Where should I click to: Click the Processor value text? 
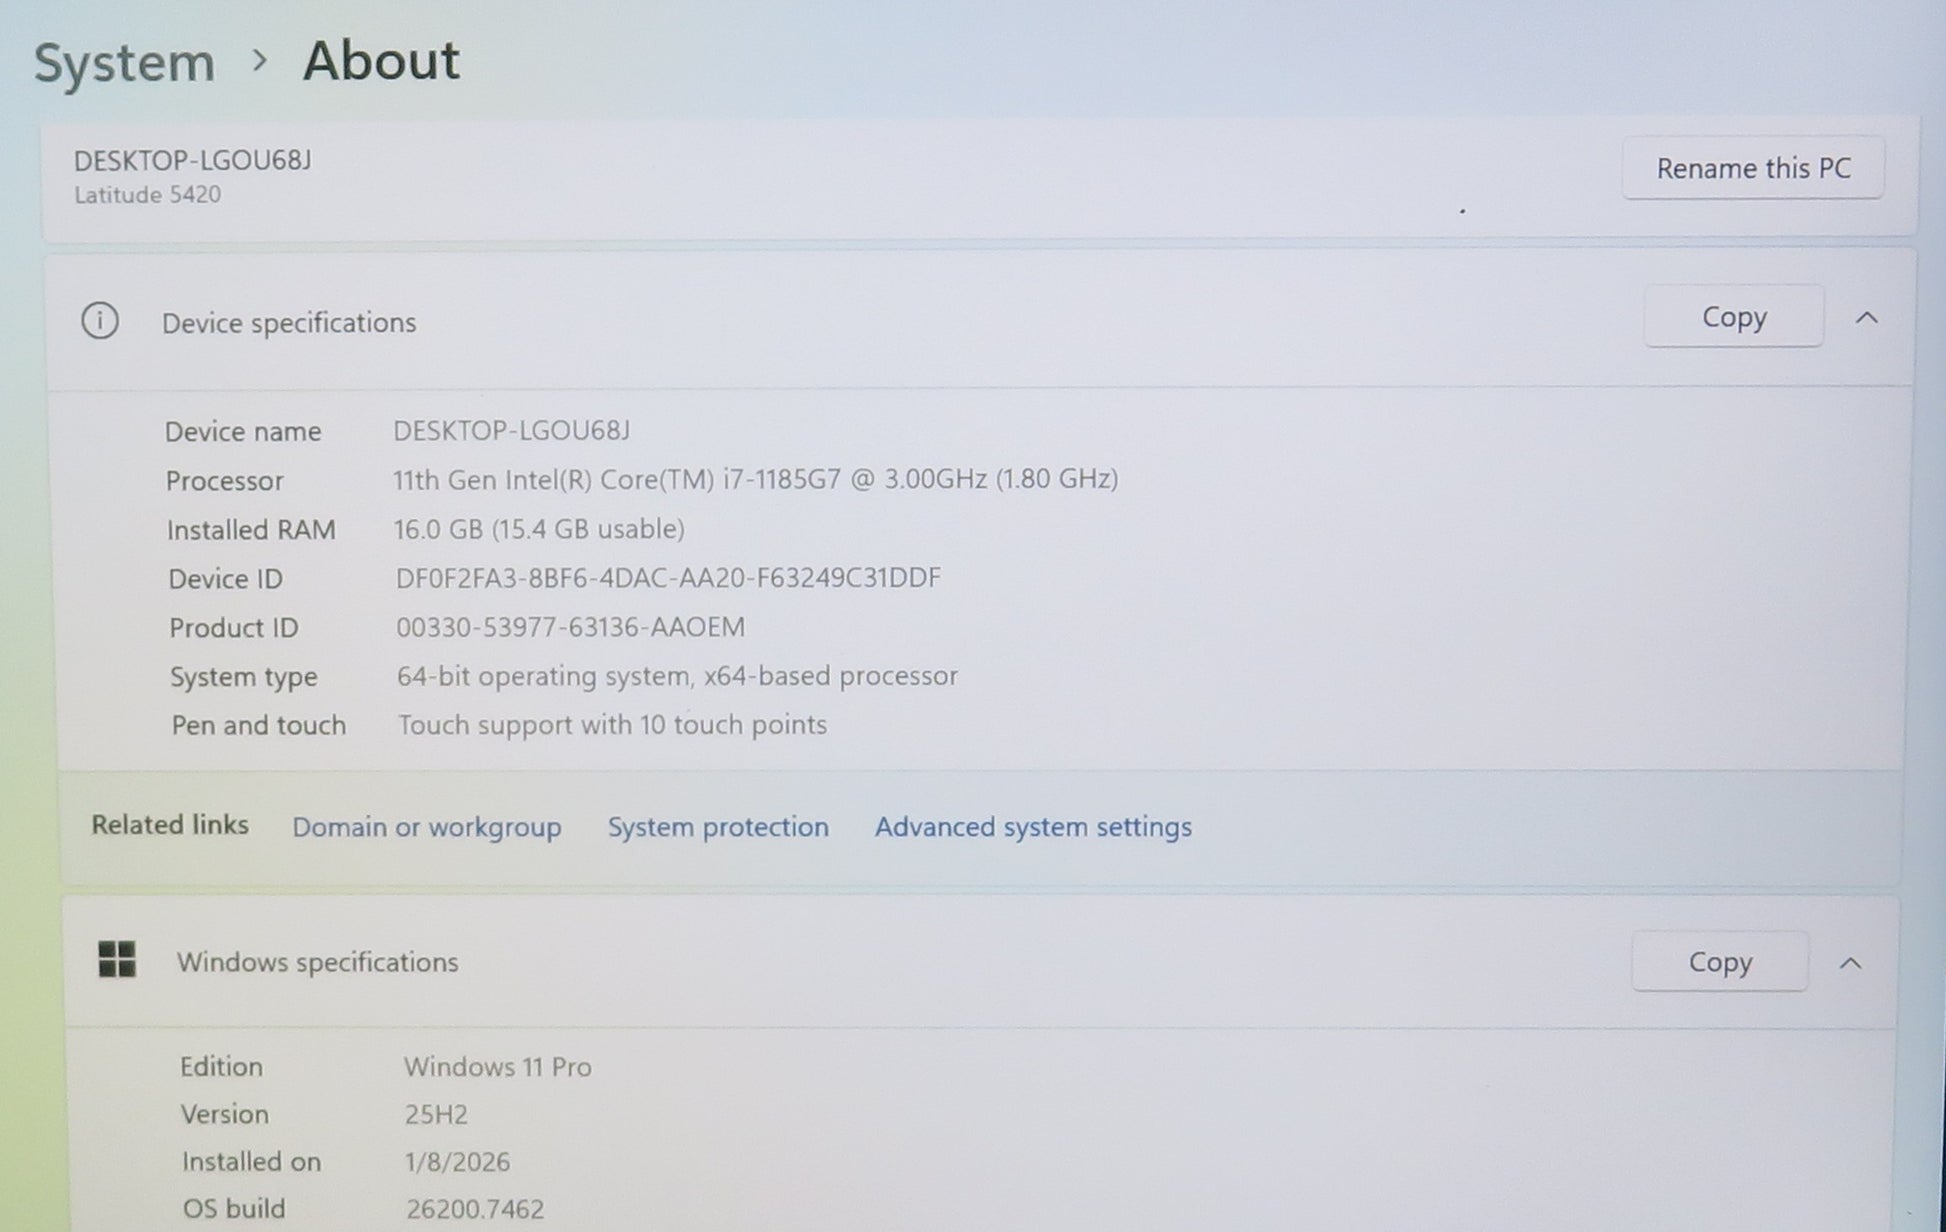(x=755, y=479)
